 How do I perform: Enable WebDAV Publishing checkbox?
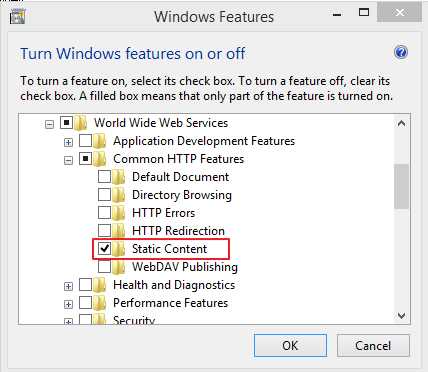(104, 266)
